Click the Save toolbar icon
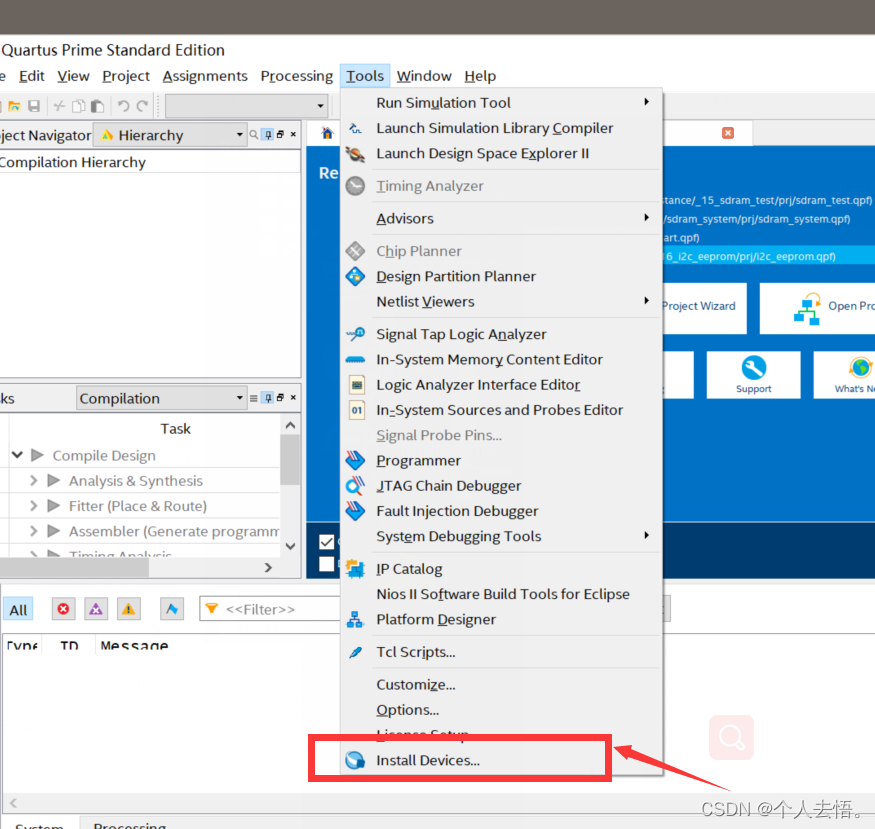Image resolution: width=875 pixels, height=829 pixels. (34, 106)
